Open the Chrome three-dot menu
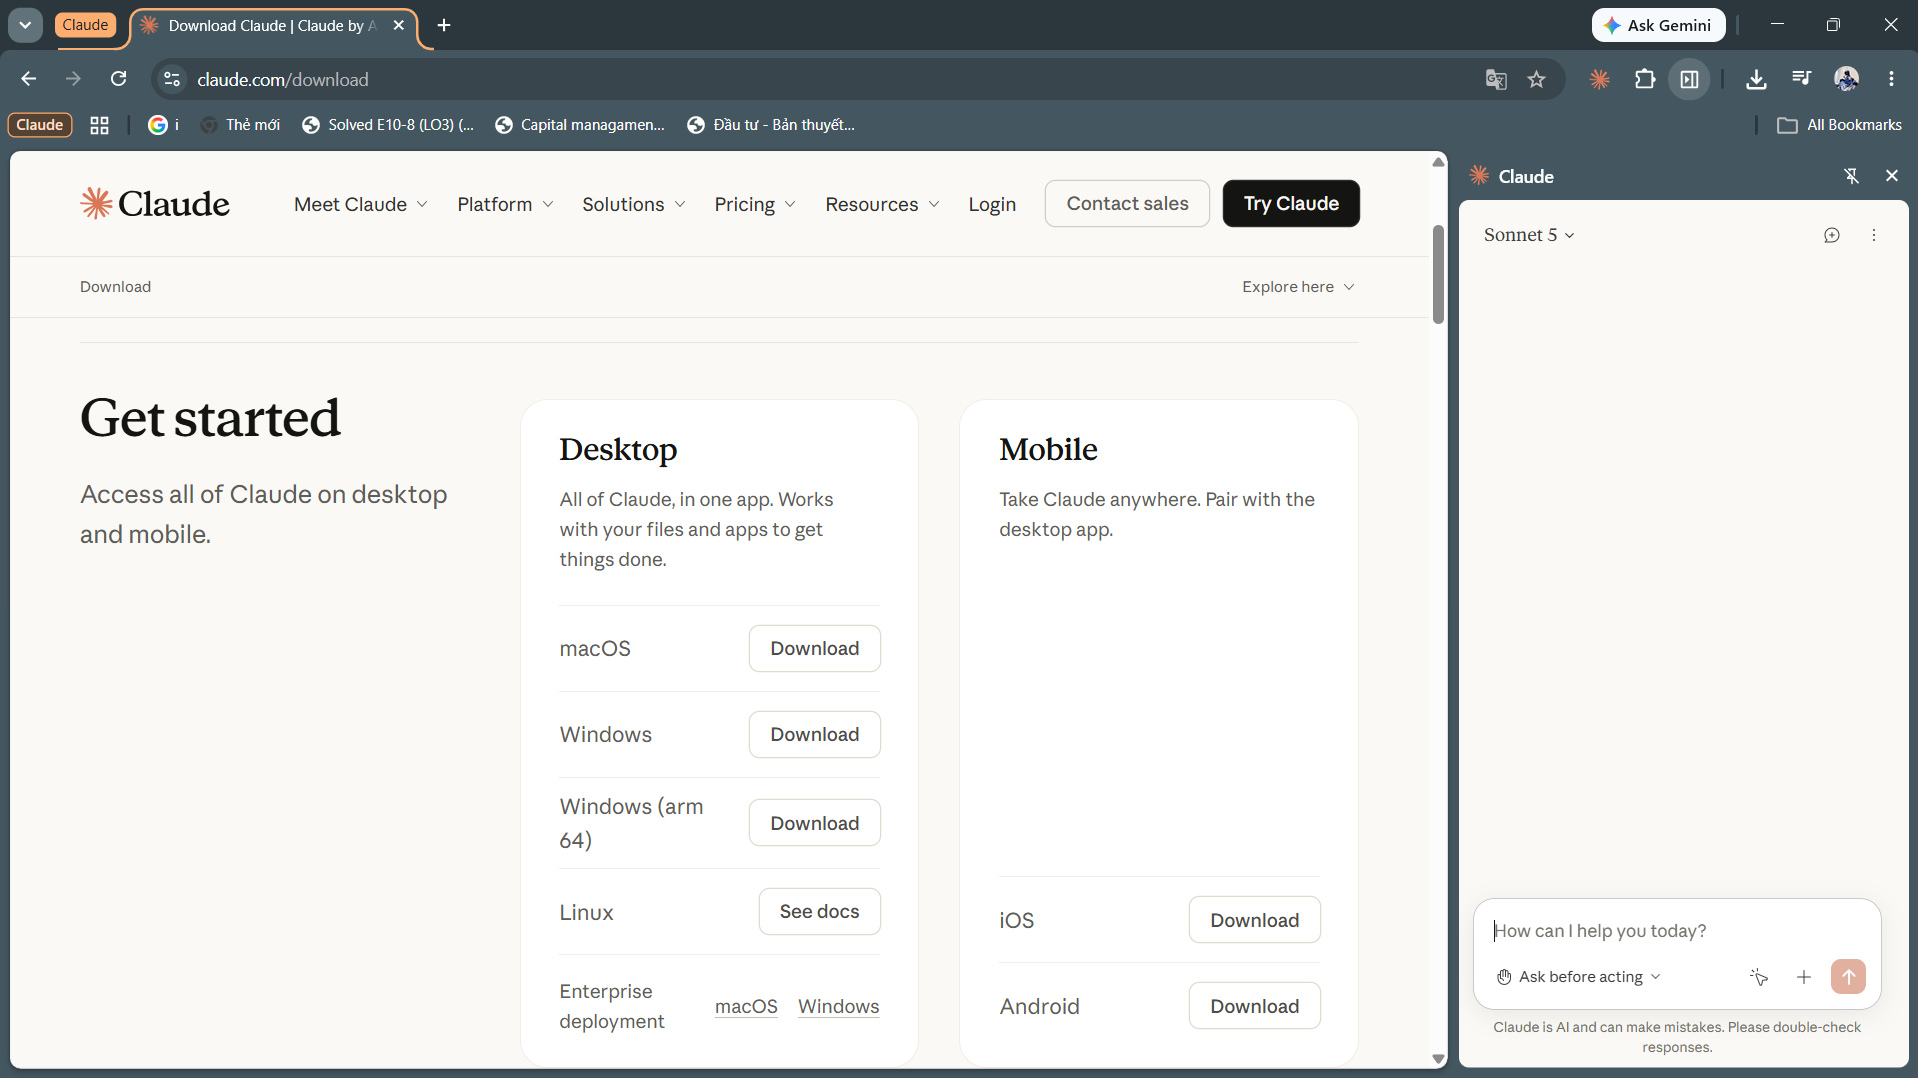This screenshot has height=1078, width=1918. [x=1891, y=79]
